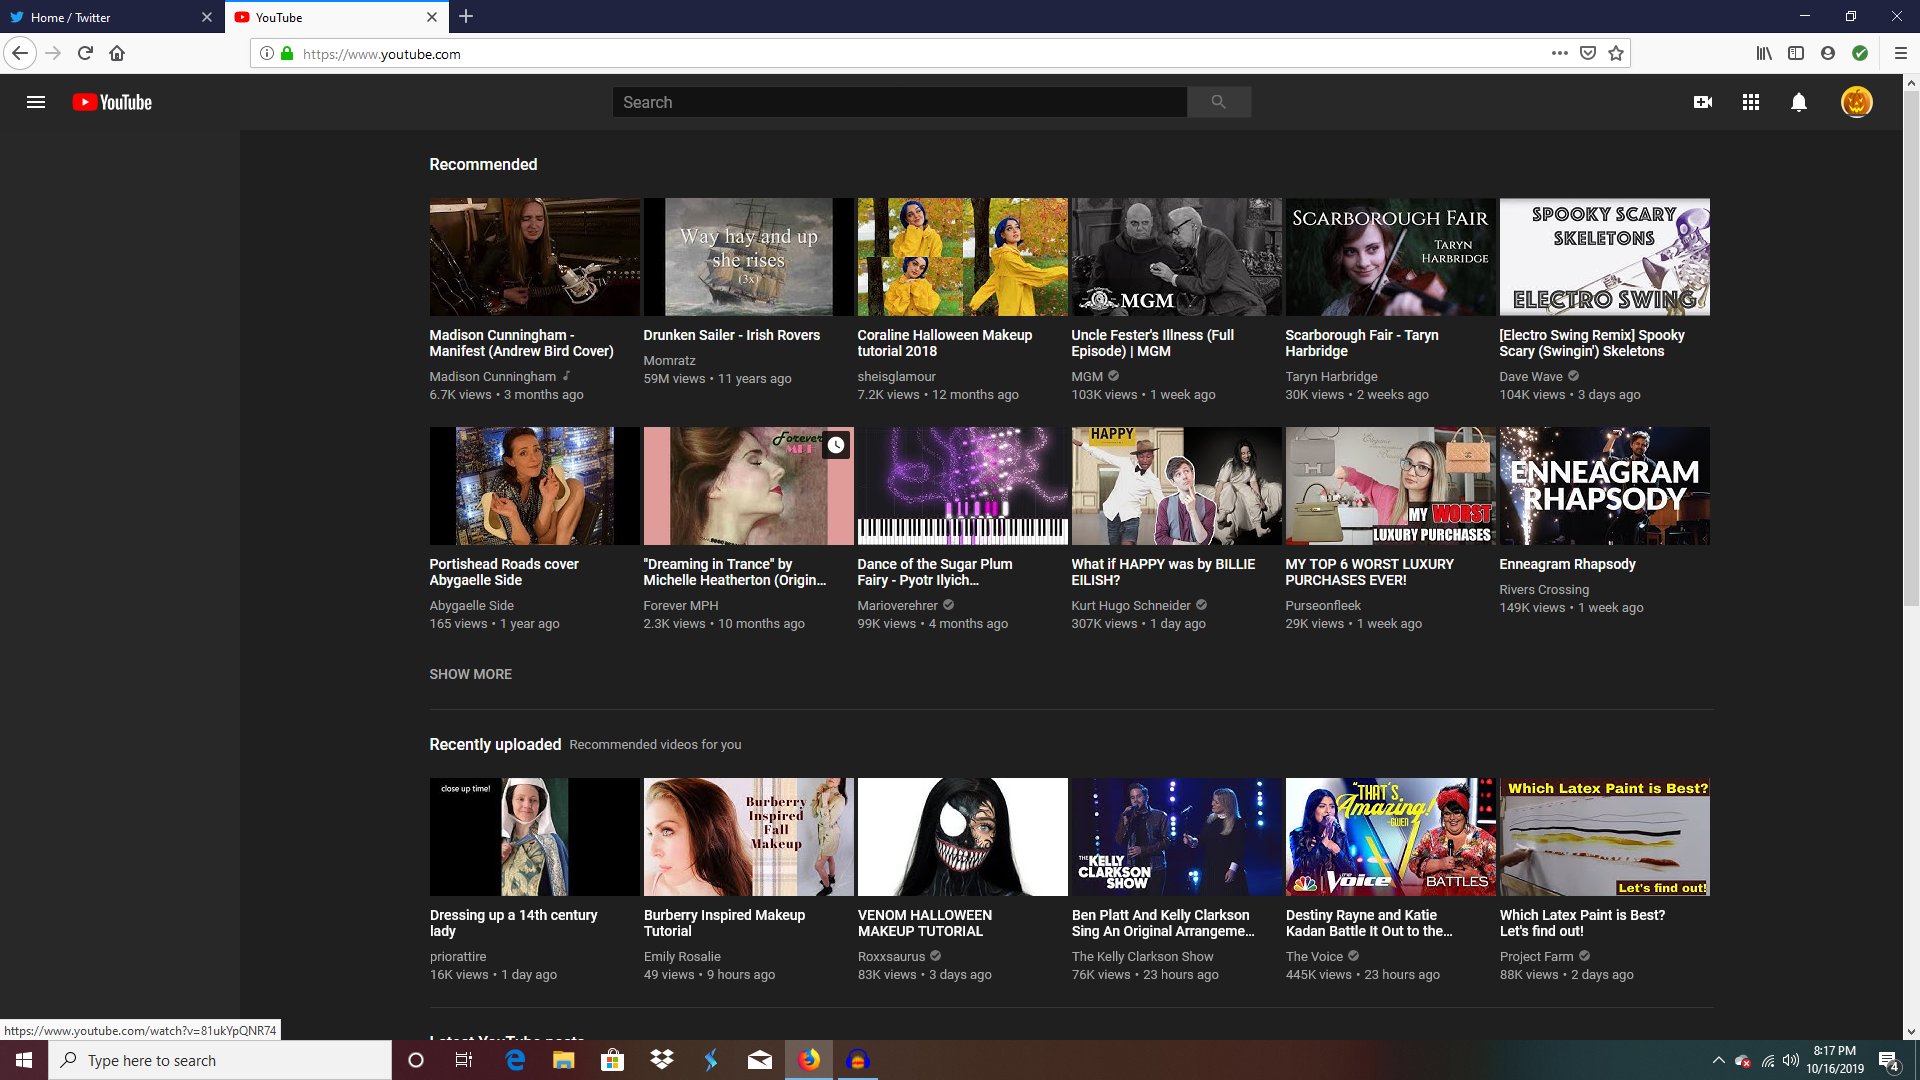Play Dance of the Sugar Plum Fairy thumbnail

[x=962, y=486]
